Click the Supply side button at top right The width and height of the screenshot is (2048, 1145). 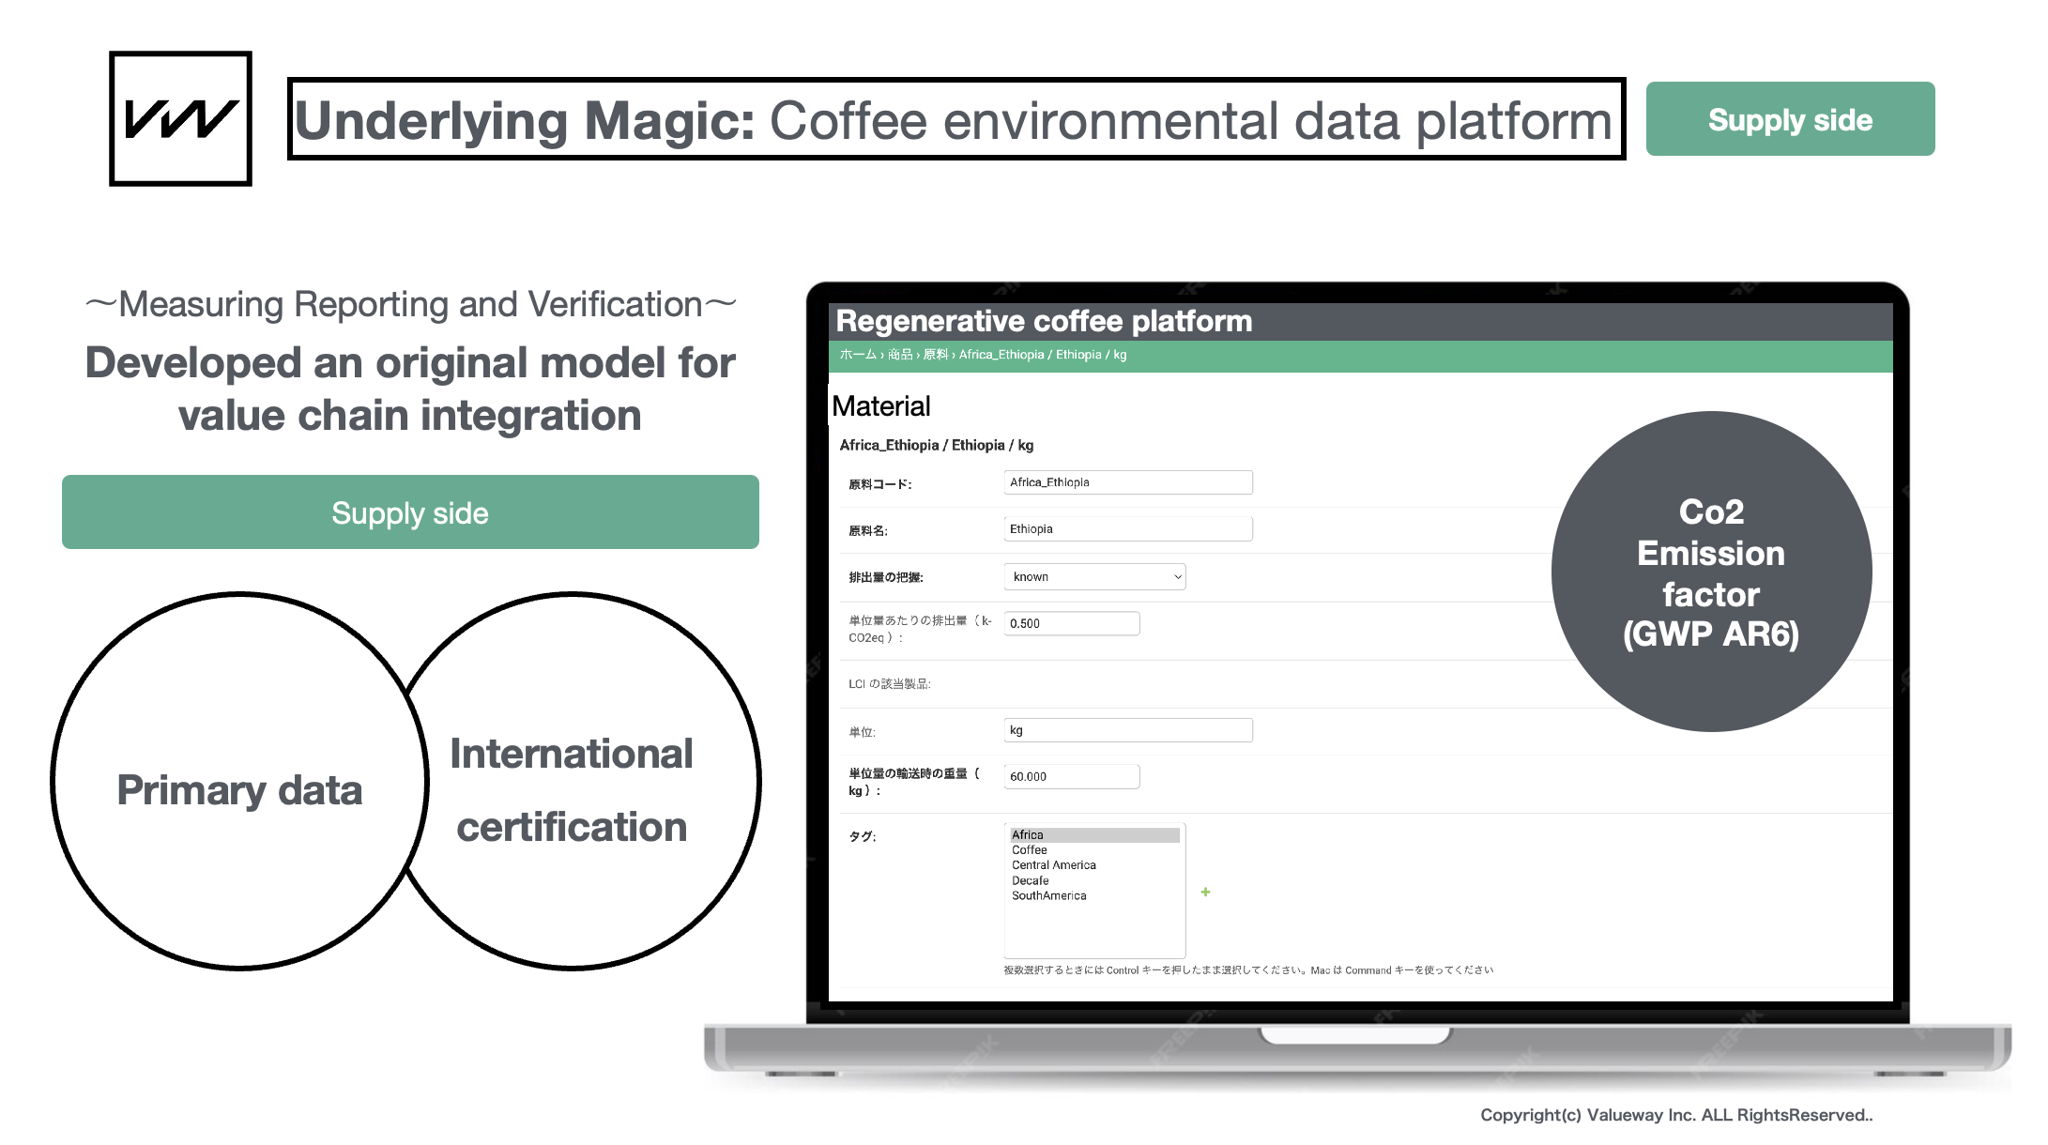(x=1789, y=119)
